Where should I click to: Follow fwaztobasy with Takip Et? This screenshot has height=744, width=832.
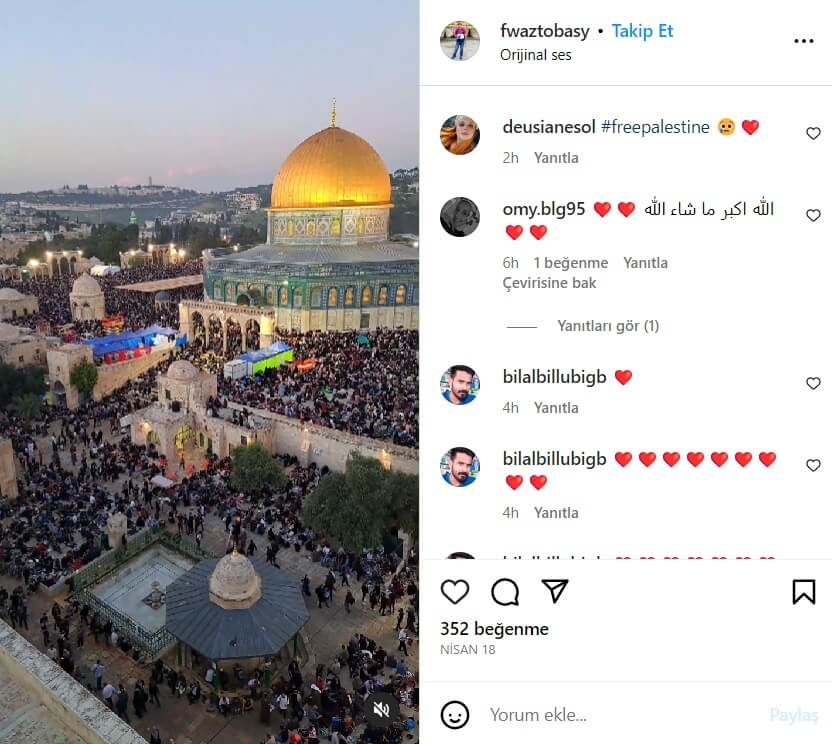642,31
